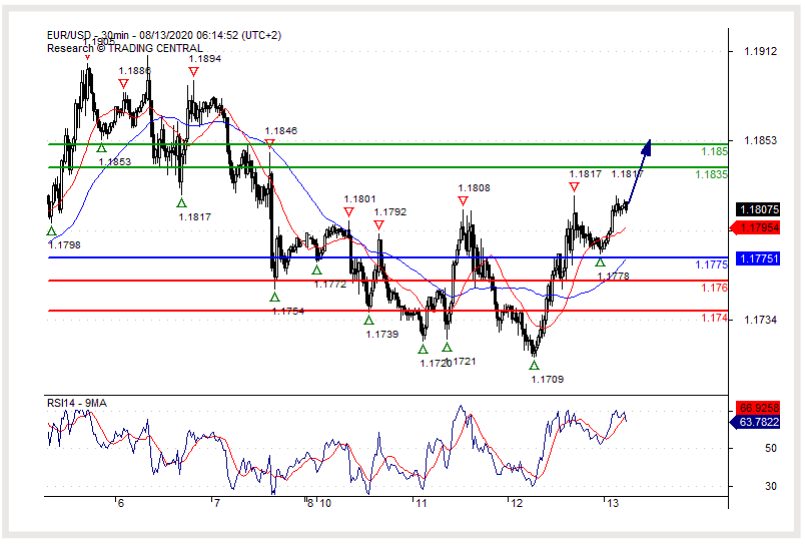
Task: Select the red 66.9258 RSI value tag
Action: pos(758,408)
